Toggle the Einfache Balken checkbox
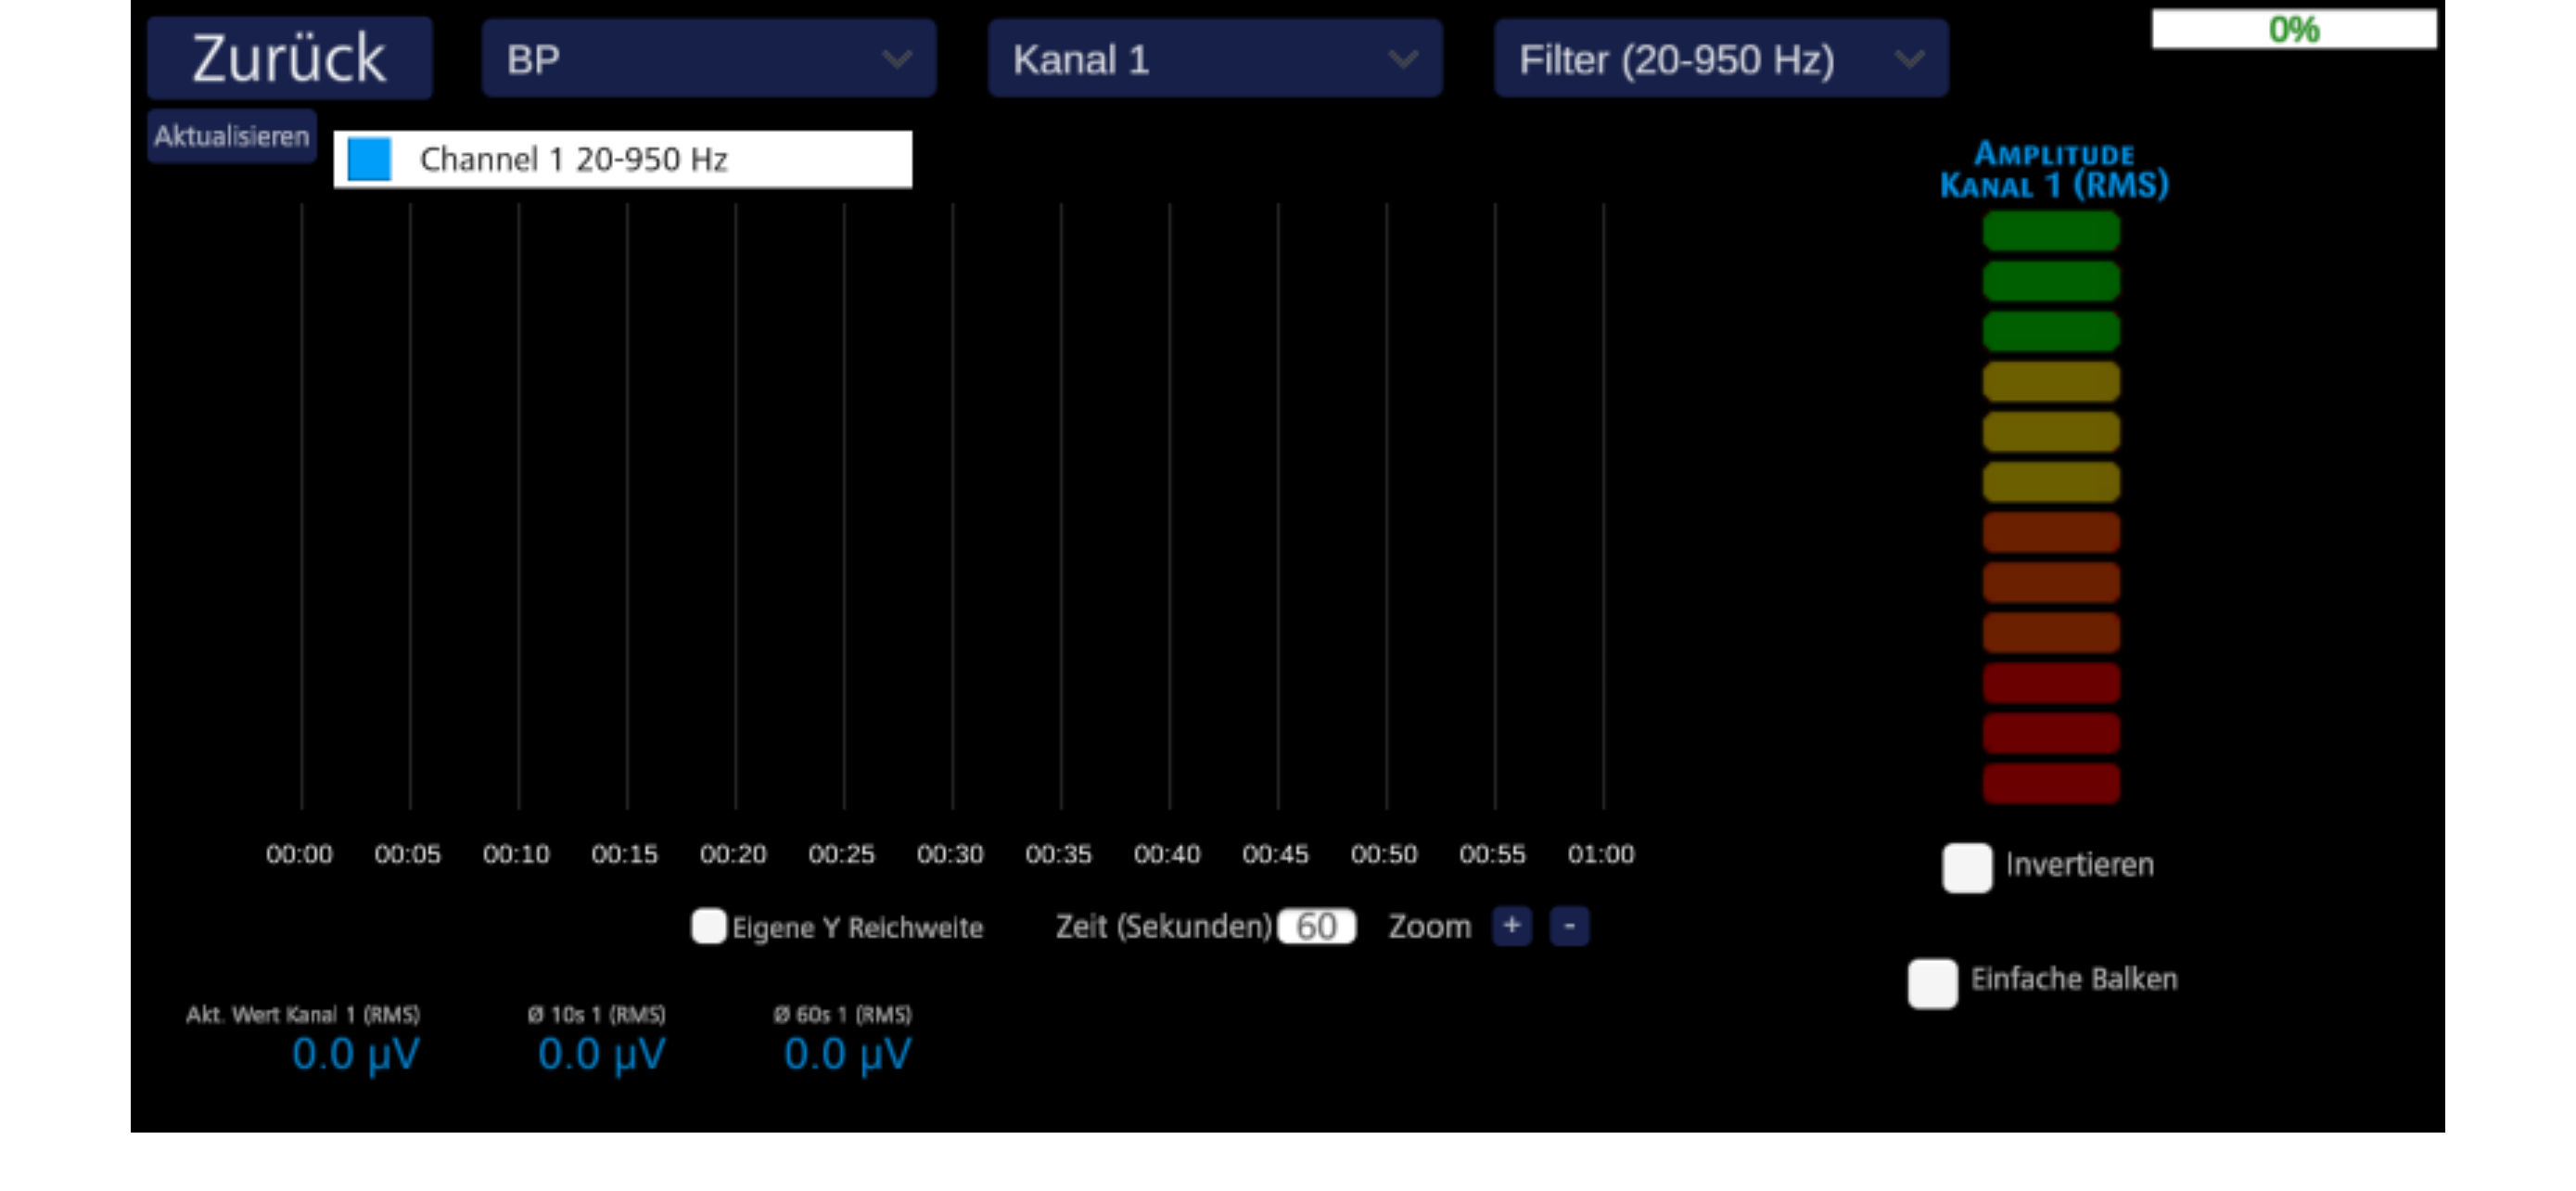Image resolution: width=2576 pixels, height=1191 pixels. pyautogui.click(x=1933, y=984)
